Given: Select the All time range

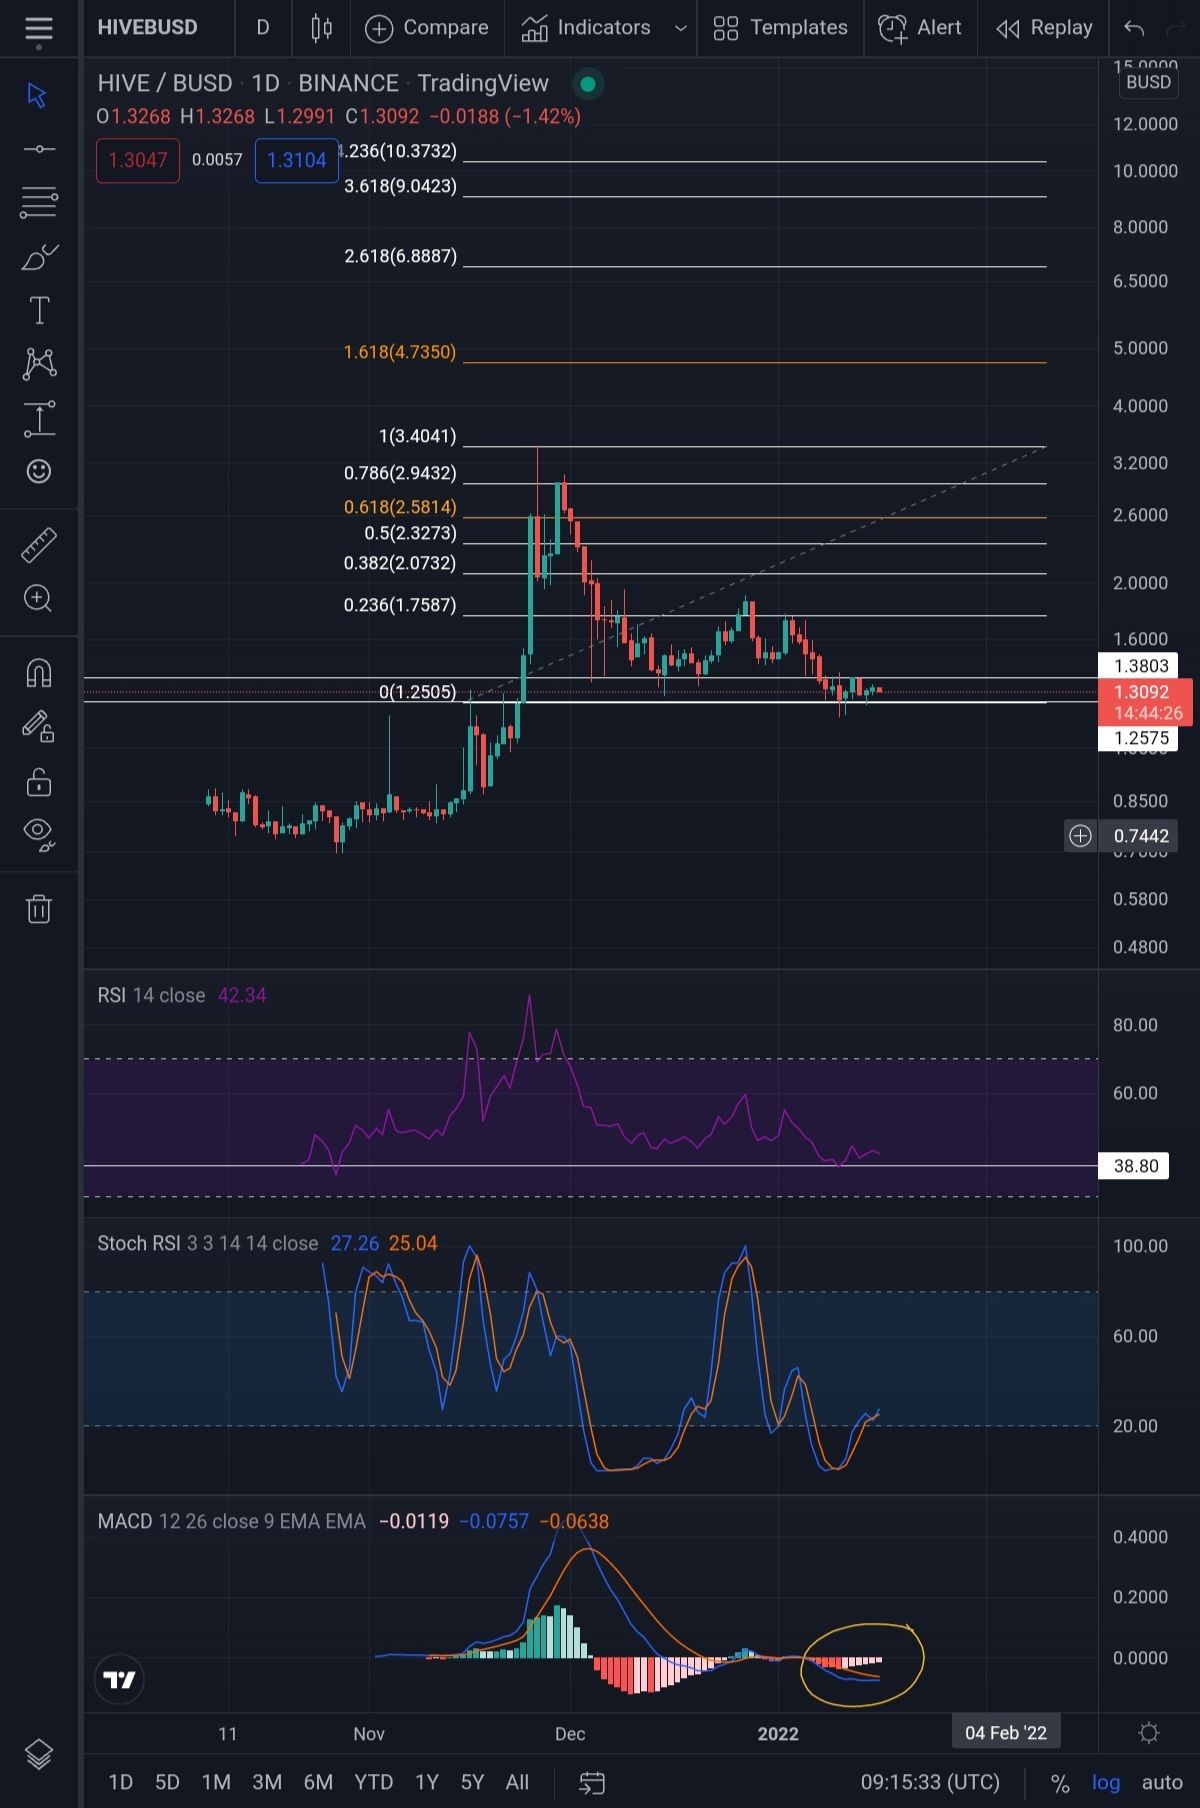Looking at the screenshot, I should click(x=517, y=1782).
